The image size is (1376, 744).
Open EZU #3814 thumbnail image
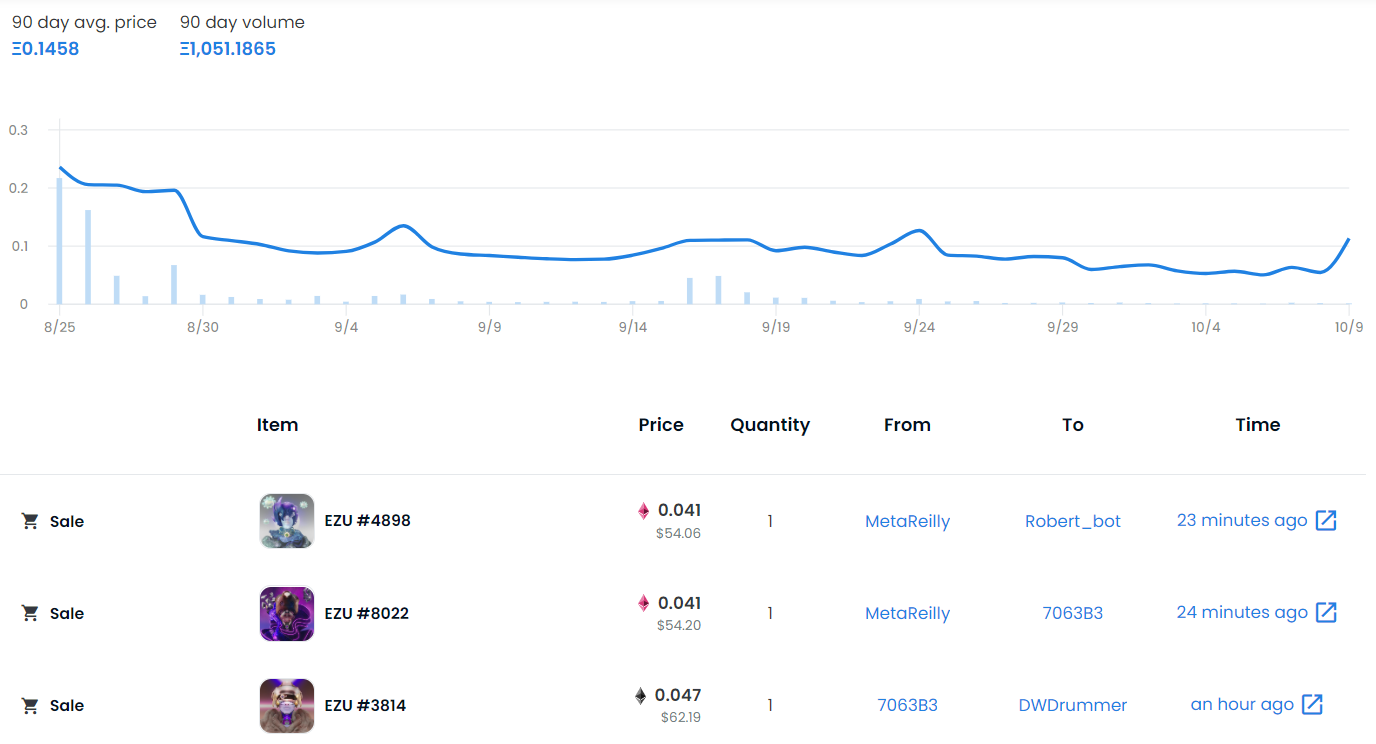click(287, 705)
